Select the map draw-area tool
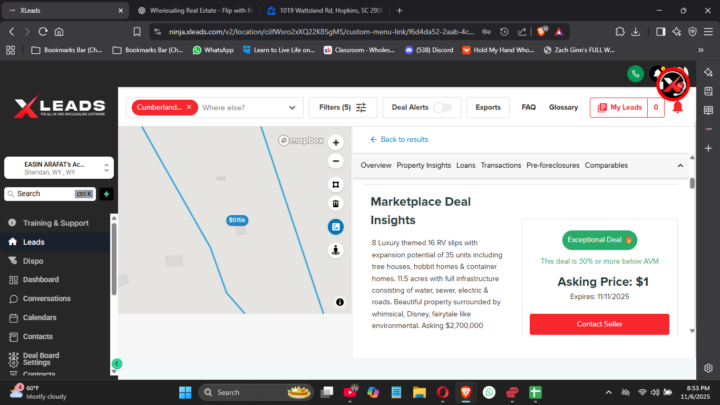Viewport: 720px width, 405px height. (x=336, y=184)
